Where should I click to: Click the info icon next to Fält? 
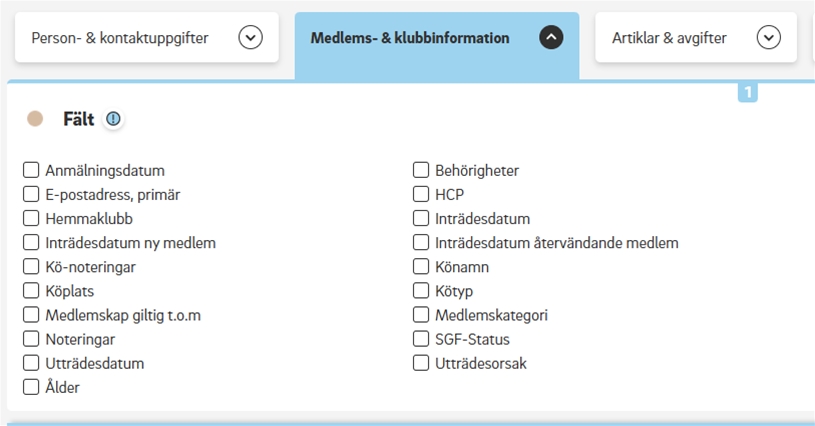(113, 119)
